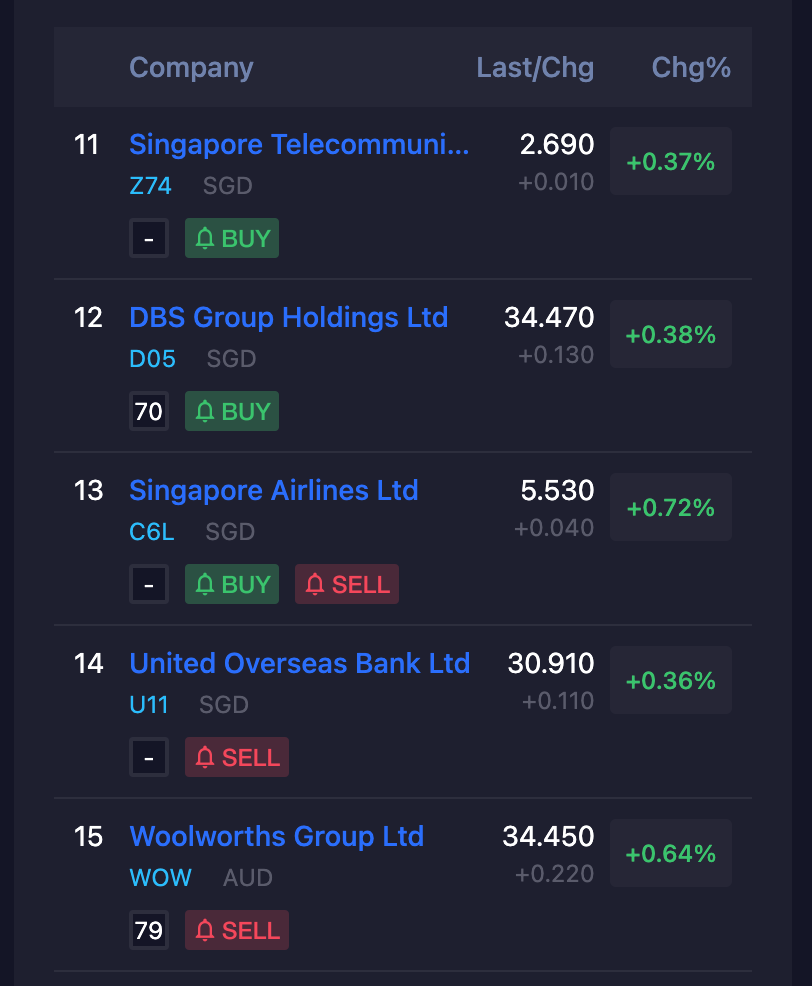Screen dimensions: 812x986
Task: Click the +0.72% change badge
Action: point(670,507)
